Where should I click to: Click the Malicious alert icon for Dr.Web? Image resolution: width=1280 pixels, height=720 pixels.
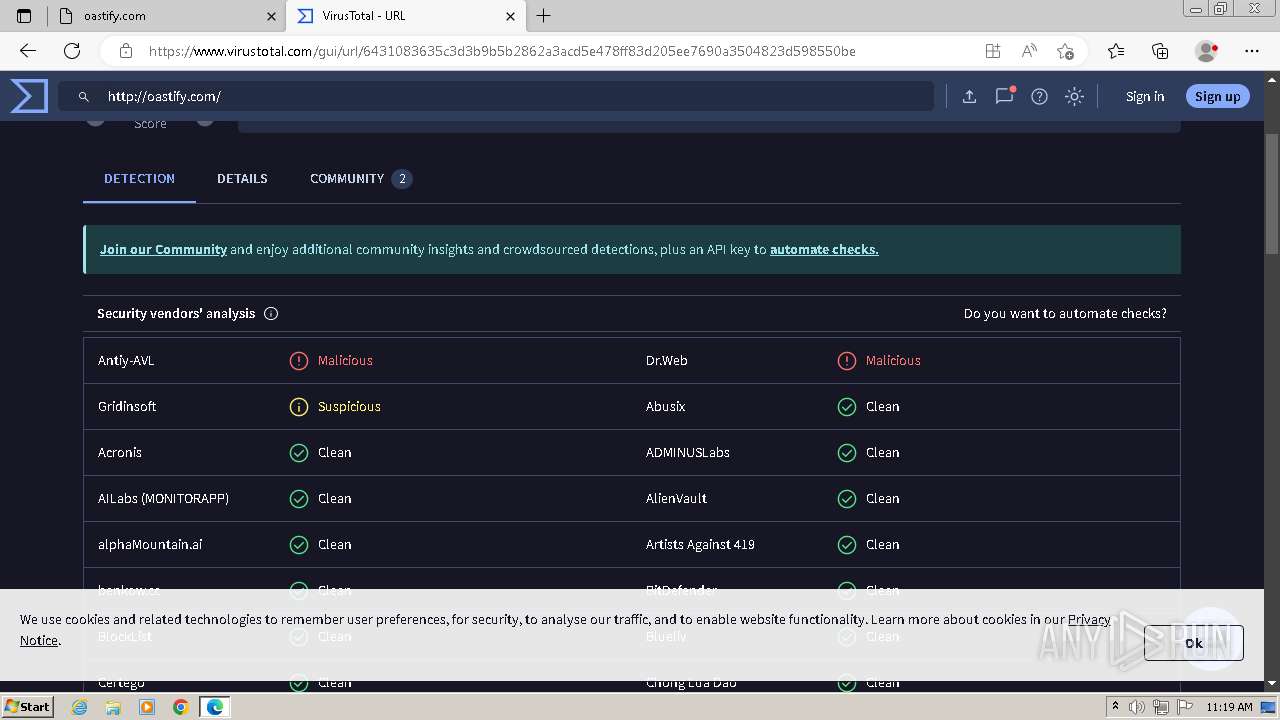tap(846, 361)
